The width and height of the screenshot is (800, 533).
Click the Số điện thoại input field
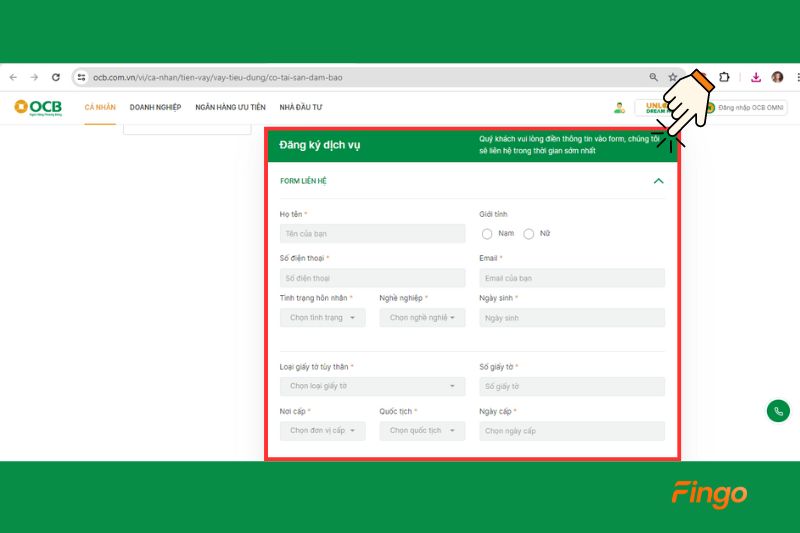[372, 278]
